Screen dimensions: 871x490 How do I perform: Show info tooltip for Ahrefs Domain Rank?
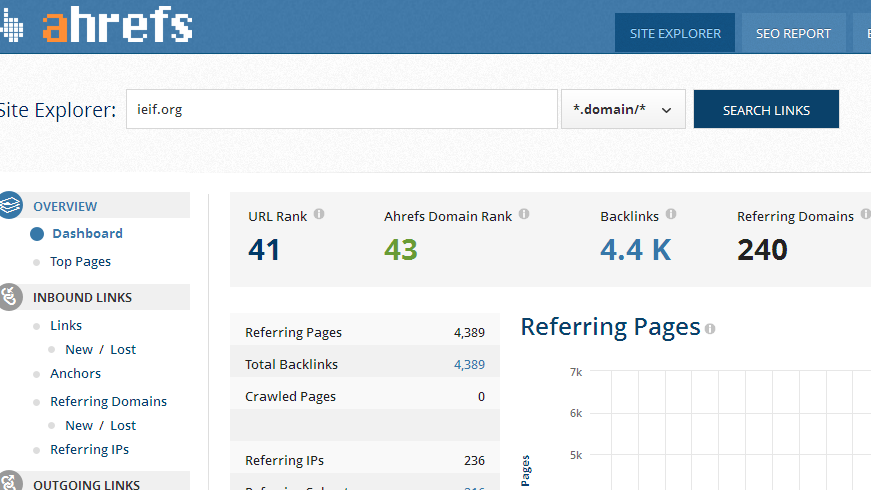pos(524,214)
